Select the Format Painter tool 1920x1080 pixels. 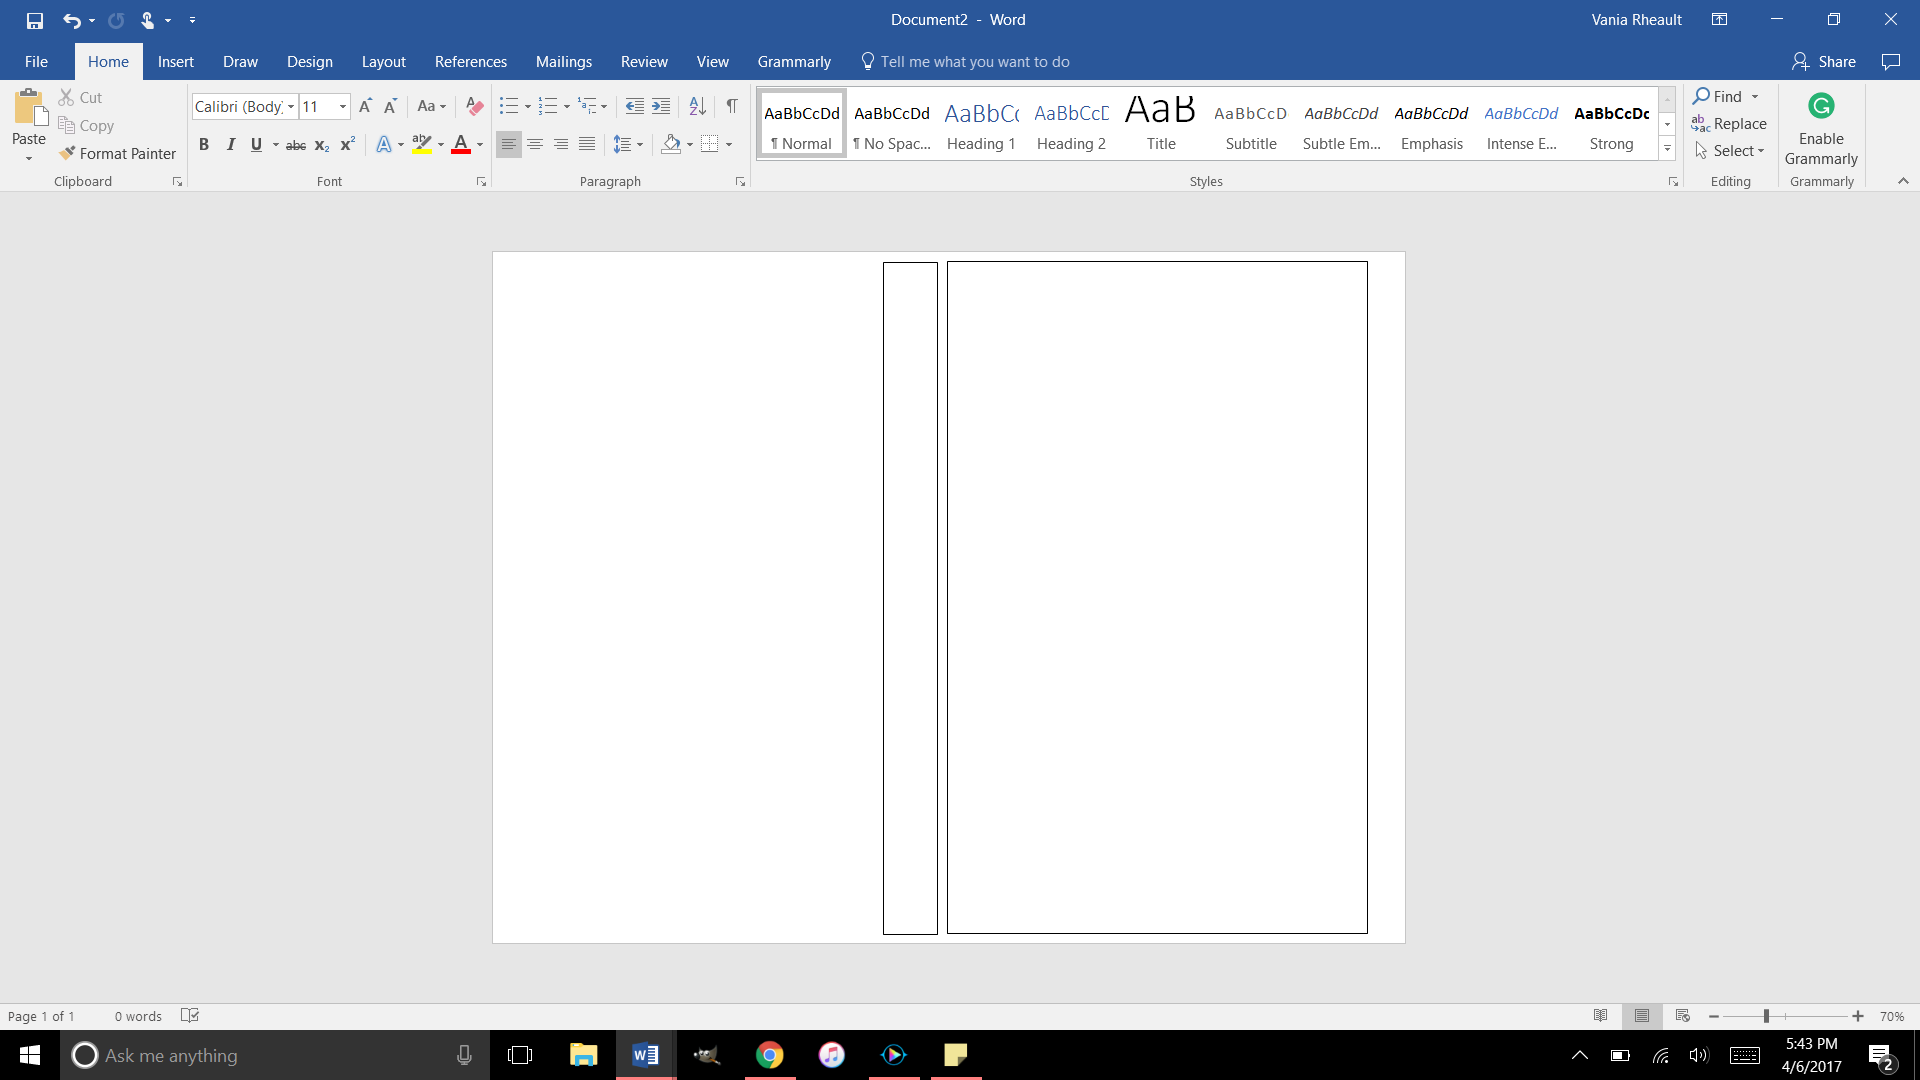[117, 153]
